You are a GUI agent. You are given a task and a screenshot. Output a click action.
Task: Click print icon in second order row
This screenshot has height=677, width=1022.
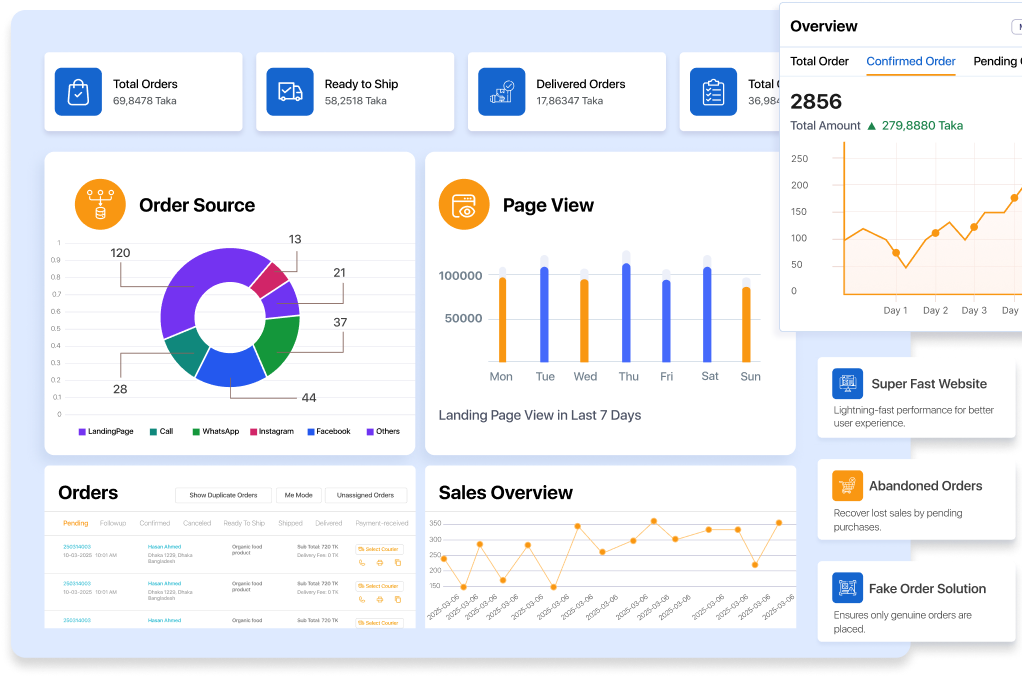[380, 599]
